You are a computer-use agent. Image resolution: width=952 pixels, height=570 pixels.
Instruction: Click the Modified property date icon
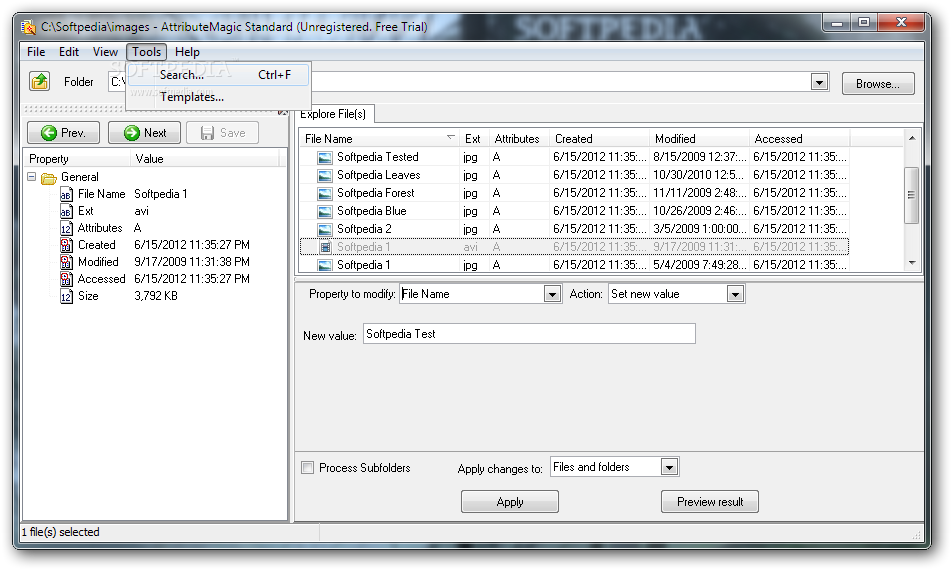[66, 262]
